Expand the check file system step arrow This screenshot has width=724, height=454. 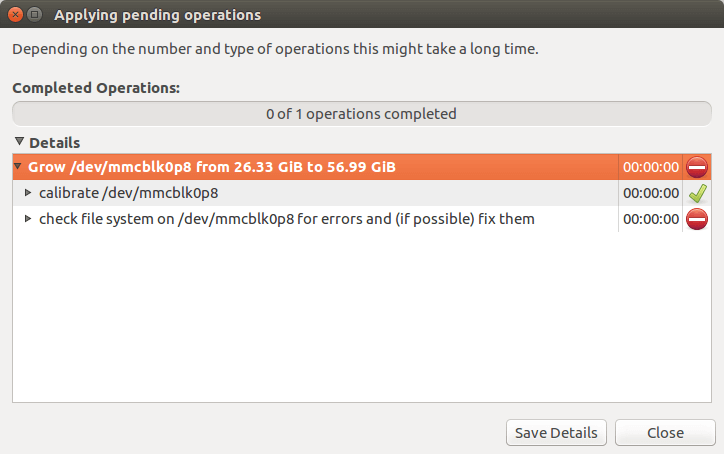click(x=28, y=219)
